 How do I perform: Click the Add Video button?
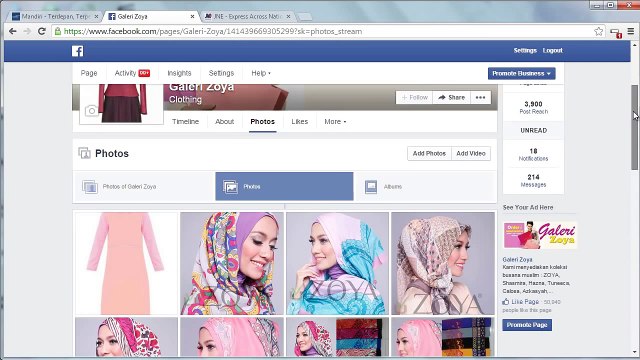(471, 153)
